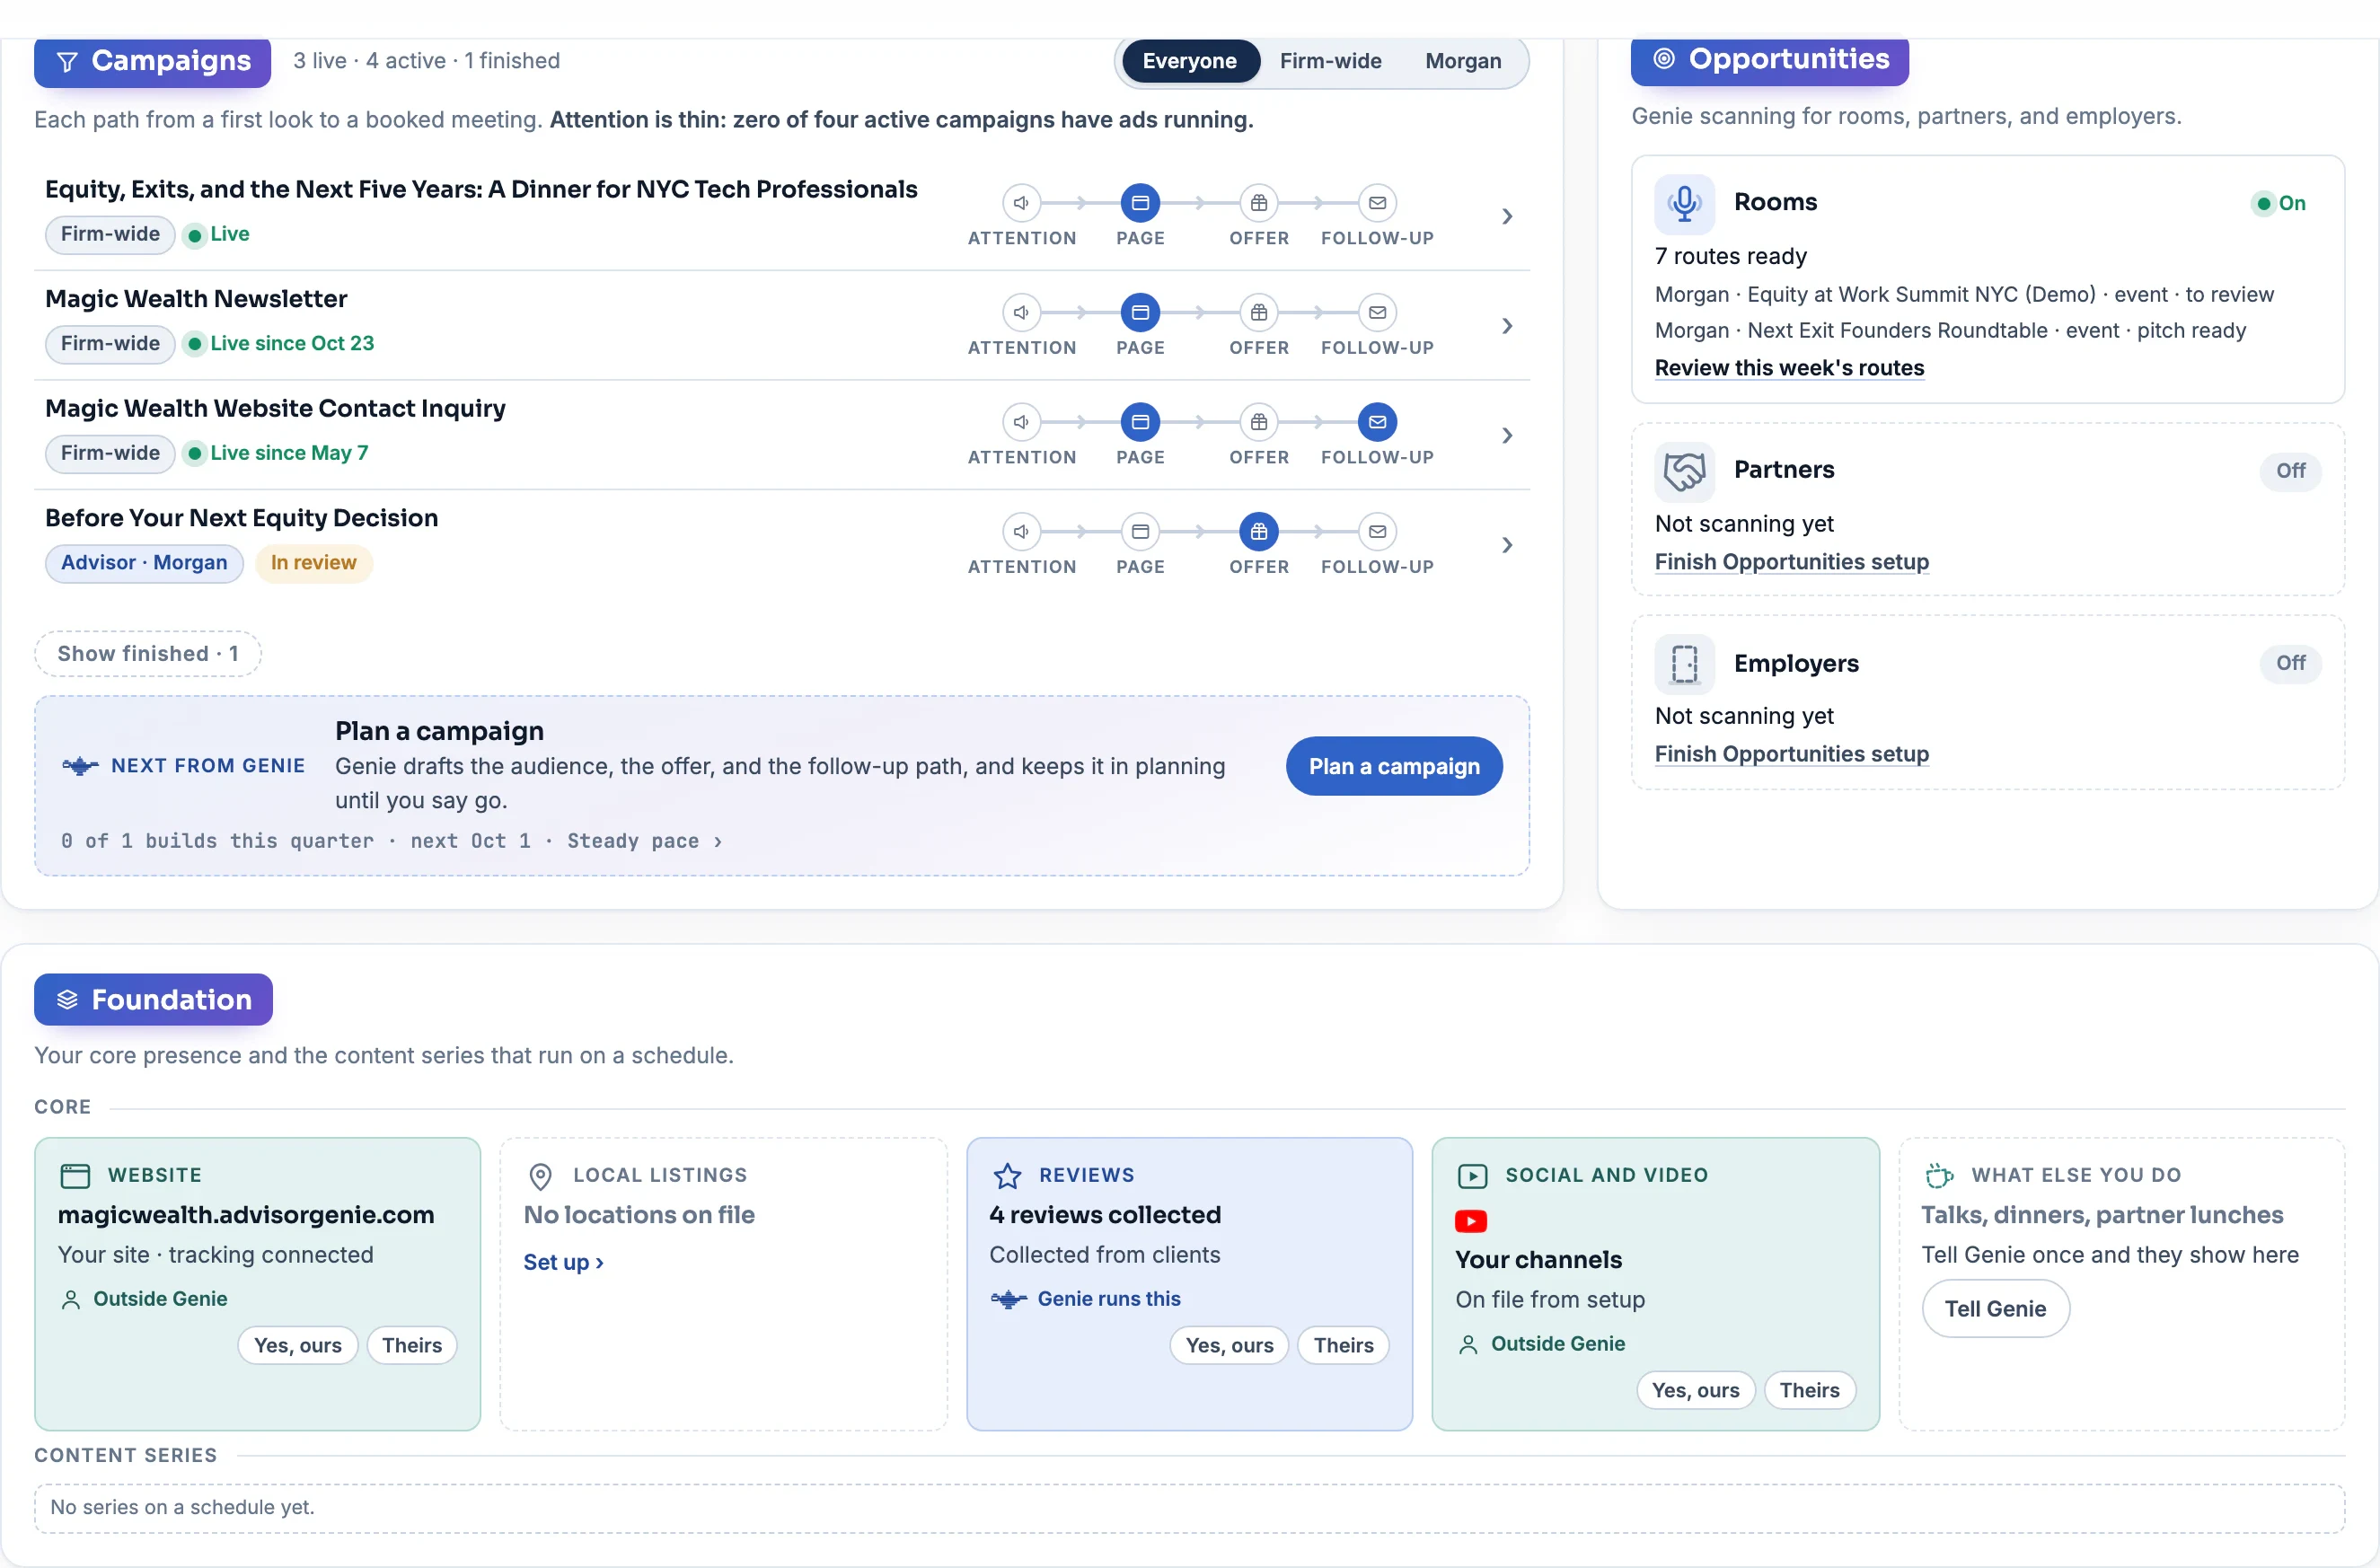Click Finish Opportunities setup under Employers

pos(1791,755)
